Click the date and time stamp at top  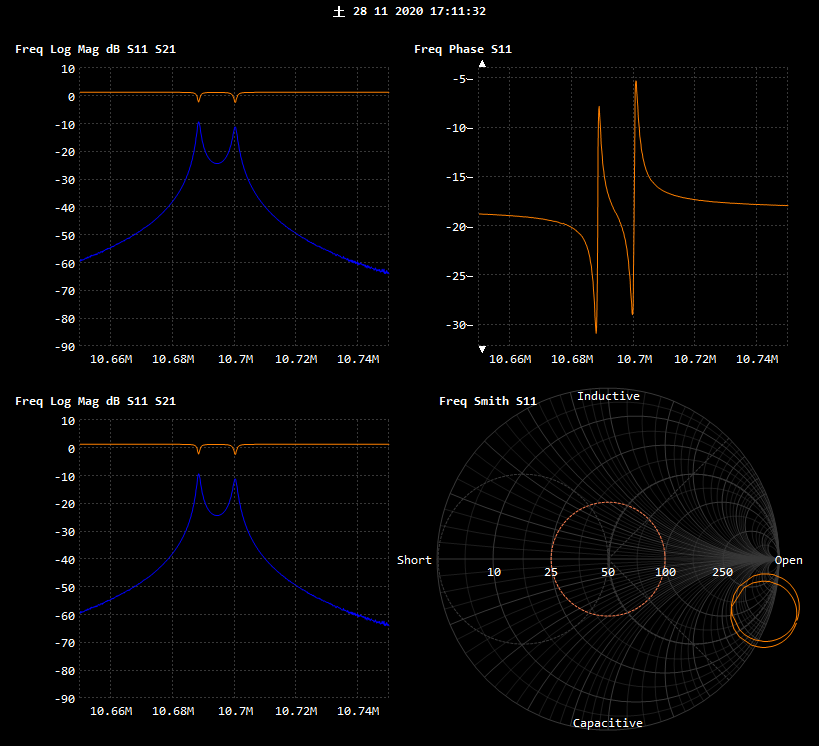(x=410, y=11)
